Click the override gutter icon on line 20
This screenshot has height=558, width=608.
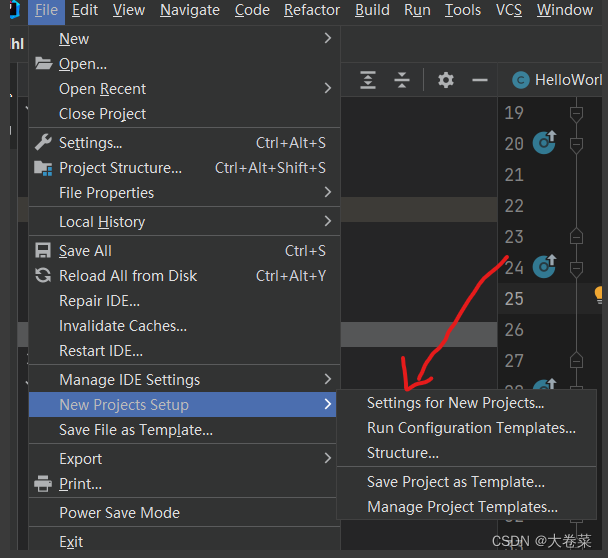544,143
